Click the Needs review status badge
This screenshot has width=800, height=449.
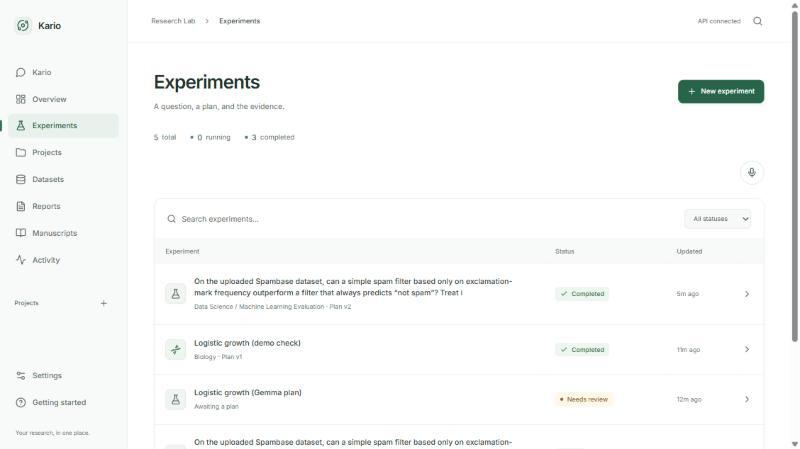pos(583,400)
